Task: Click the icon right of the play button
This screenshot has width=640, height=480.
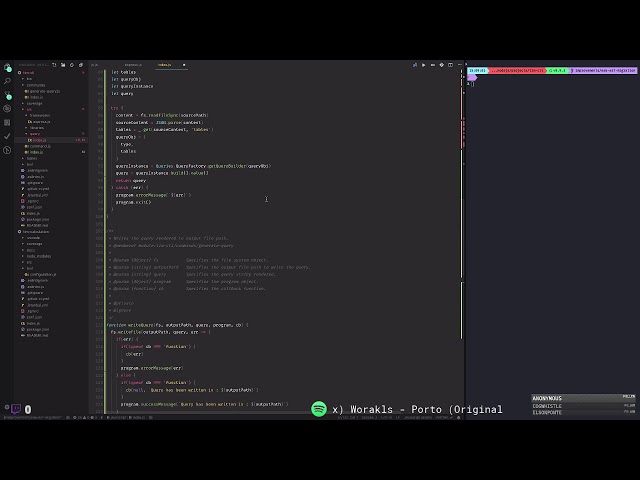Action: tap(433, 65)
